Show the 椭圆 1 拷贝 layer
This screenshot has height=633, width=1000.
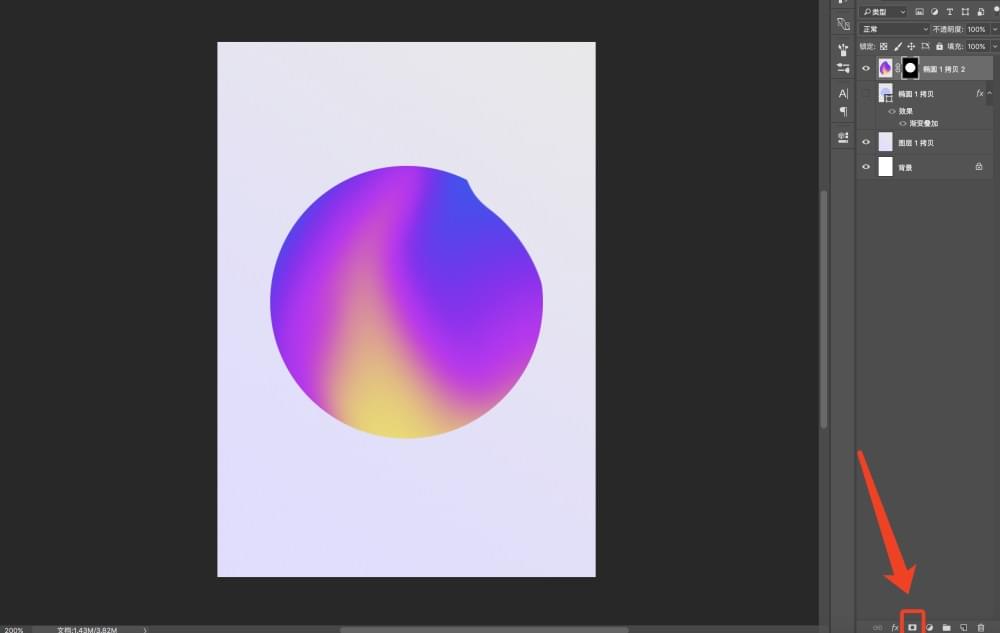click(x=866, y=93)
